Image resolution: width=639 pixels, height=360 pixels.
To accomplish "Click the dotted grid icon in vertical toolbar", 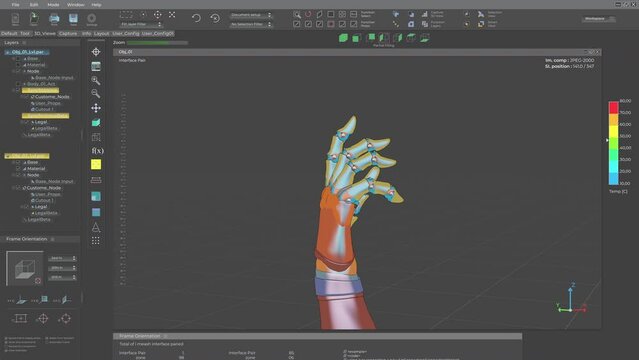I will click(x=96, y=241).
